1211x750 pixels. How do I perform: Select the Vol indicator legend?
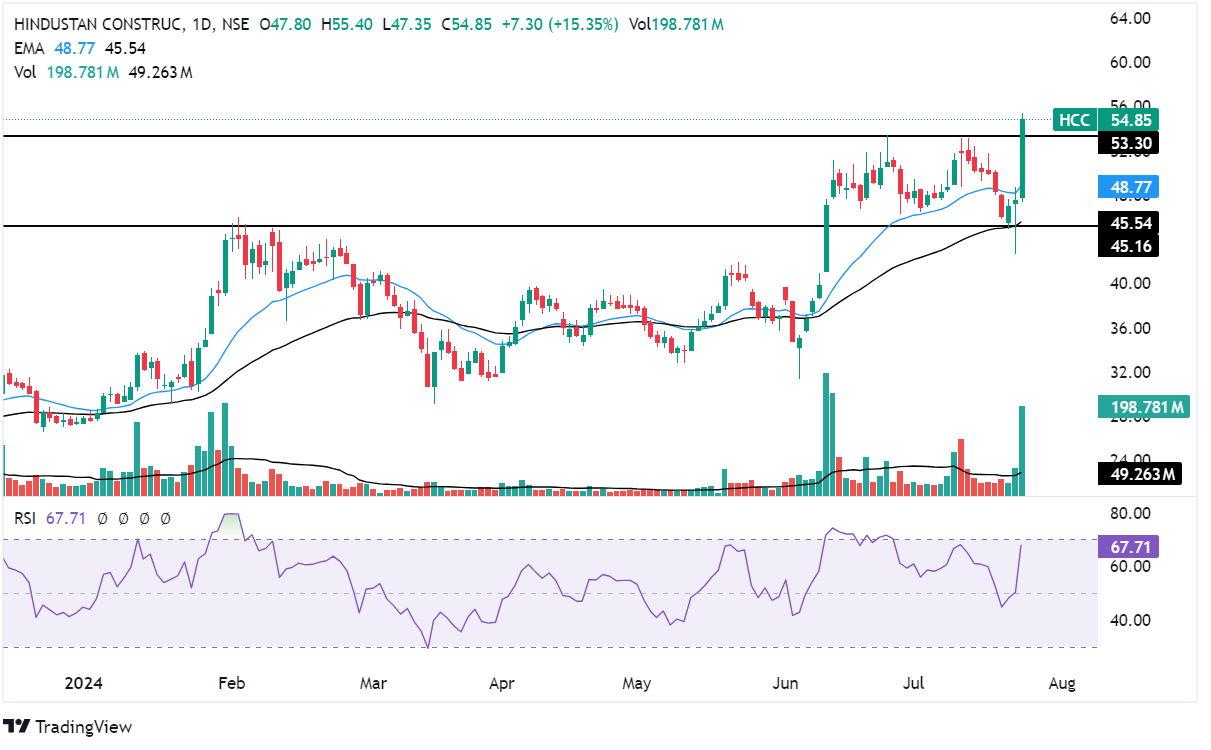pyautogui.click(x=26, y=72)
